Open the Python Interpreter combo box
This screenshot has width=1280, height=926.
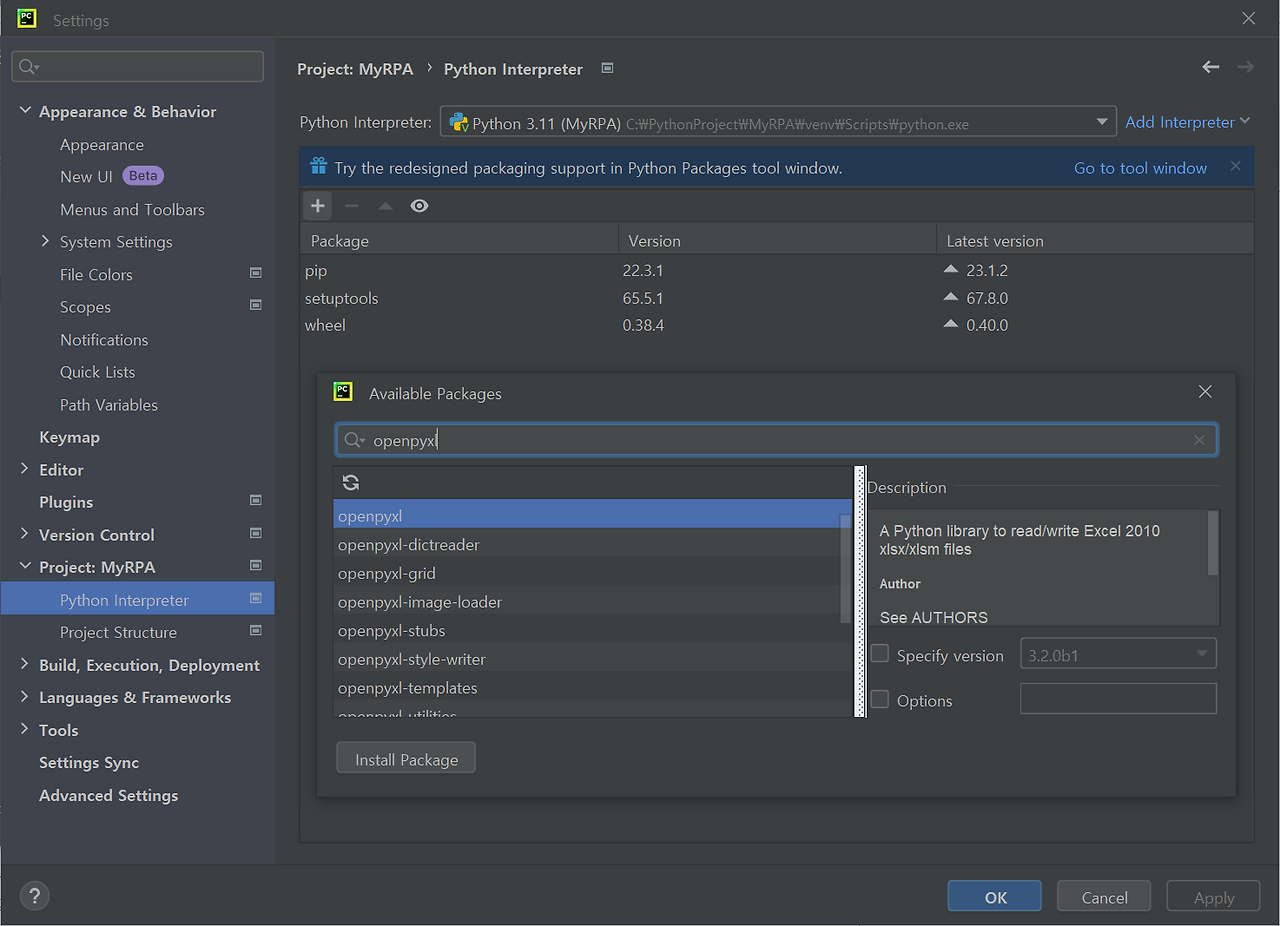778,122
